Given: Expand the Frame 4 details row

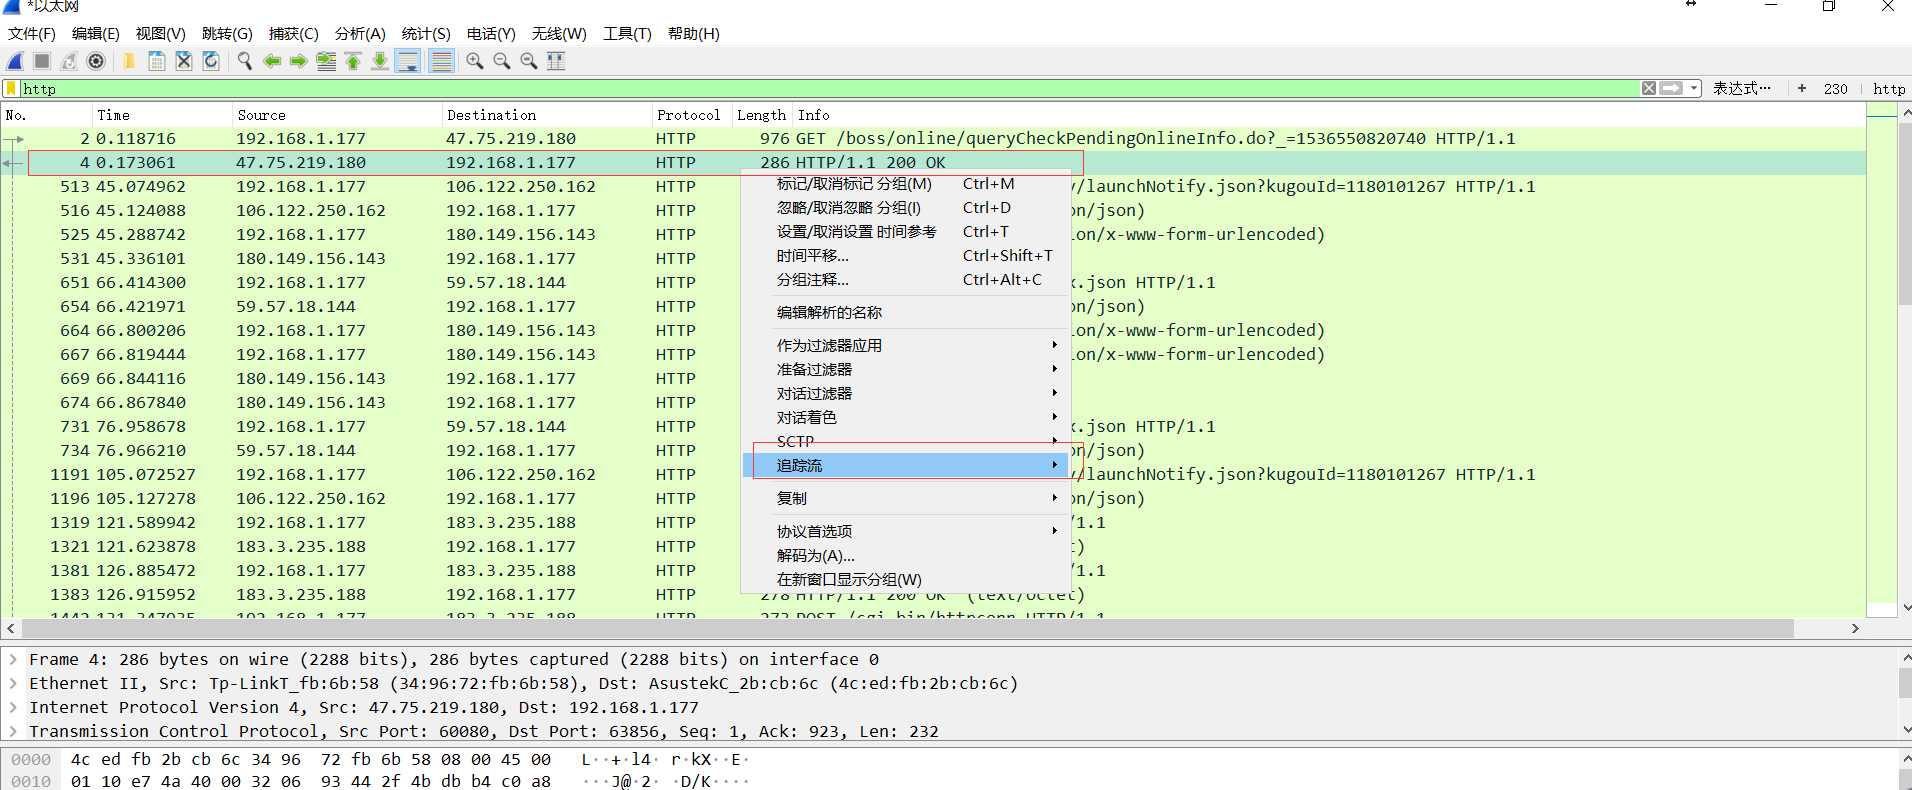Looking at the screenshot, I should point(13,659).
